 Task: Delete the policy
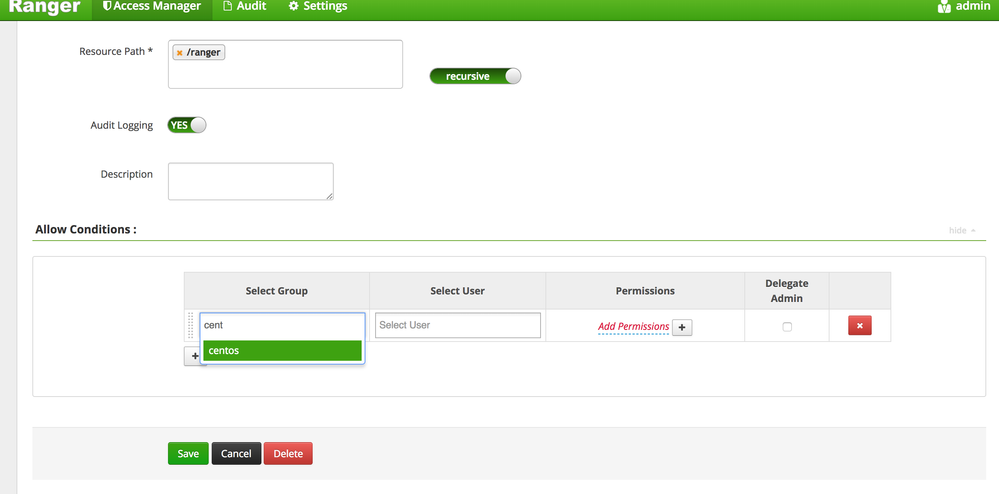288,454
